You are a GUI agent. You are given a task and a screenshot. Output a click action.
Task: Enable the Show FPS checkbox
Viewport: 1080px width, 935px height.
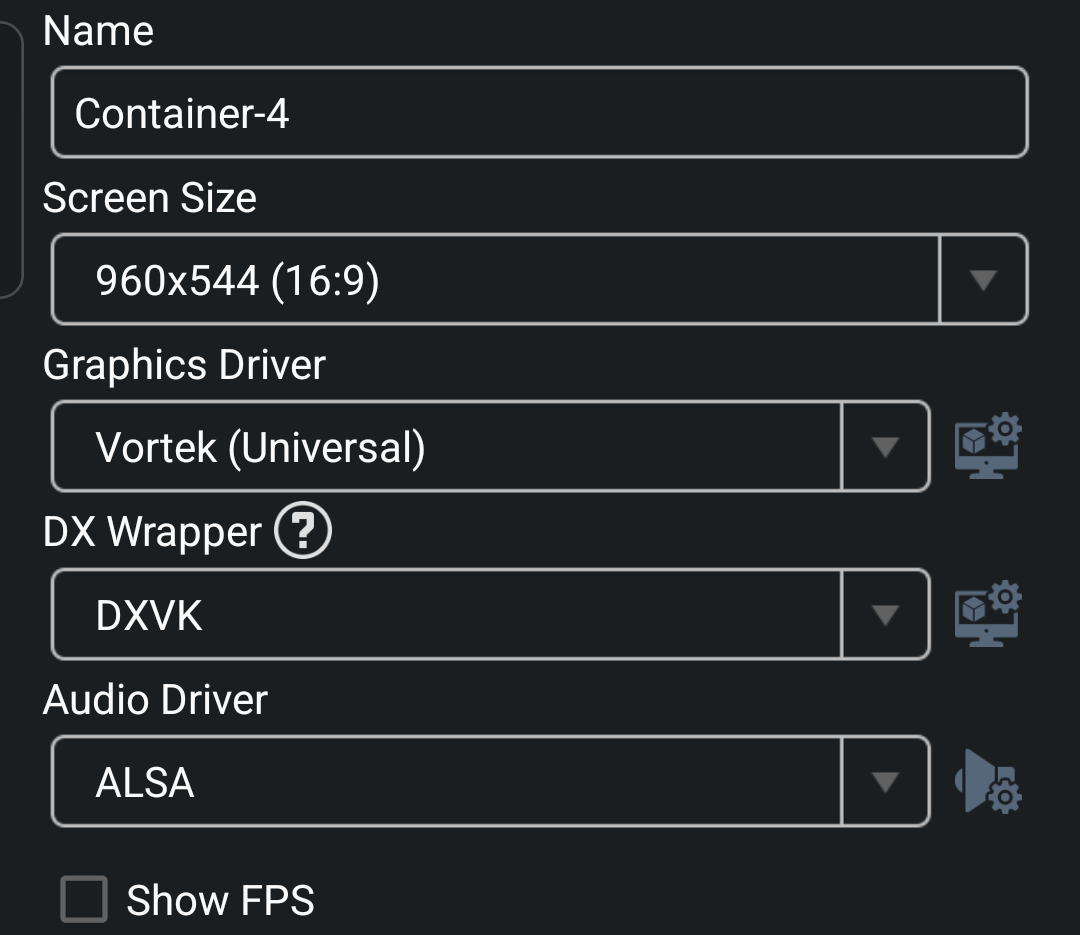[84, 899]
